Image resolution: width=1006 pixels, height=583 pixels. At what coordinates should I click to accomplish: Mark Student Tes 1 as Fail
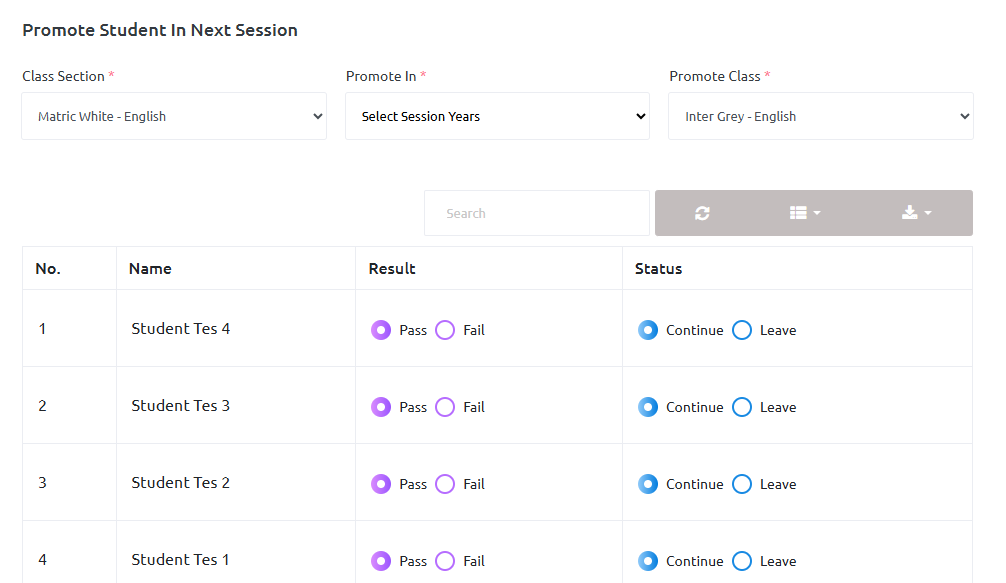tap(445, 561)
